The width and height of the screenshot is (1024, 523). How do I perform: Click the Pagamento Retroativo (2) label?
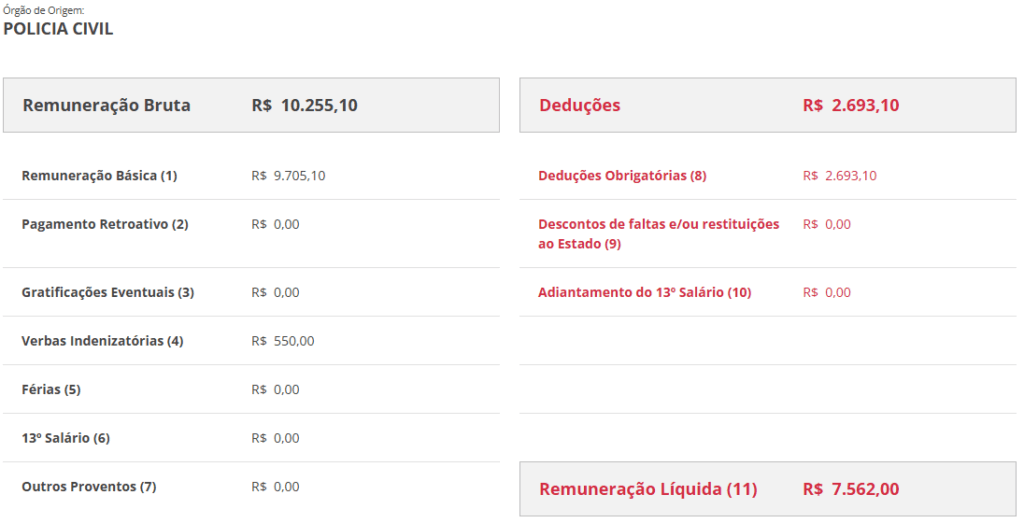[x=104, y=224]
